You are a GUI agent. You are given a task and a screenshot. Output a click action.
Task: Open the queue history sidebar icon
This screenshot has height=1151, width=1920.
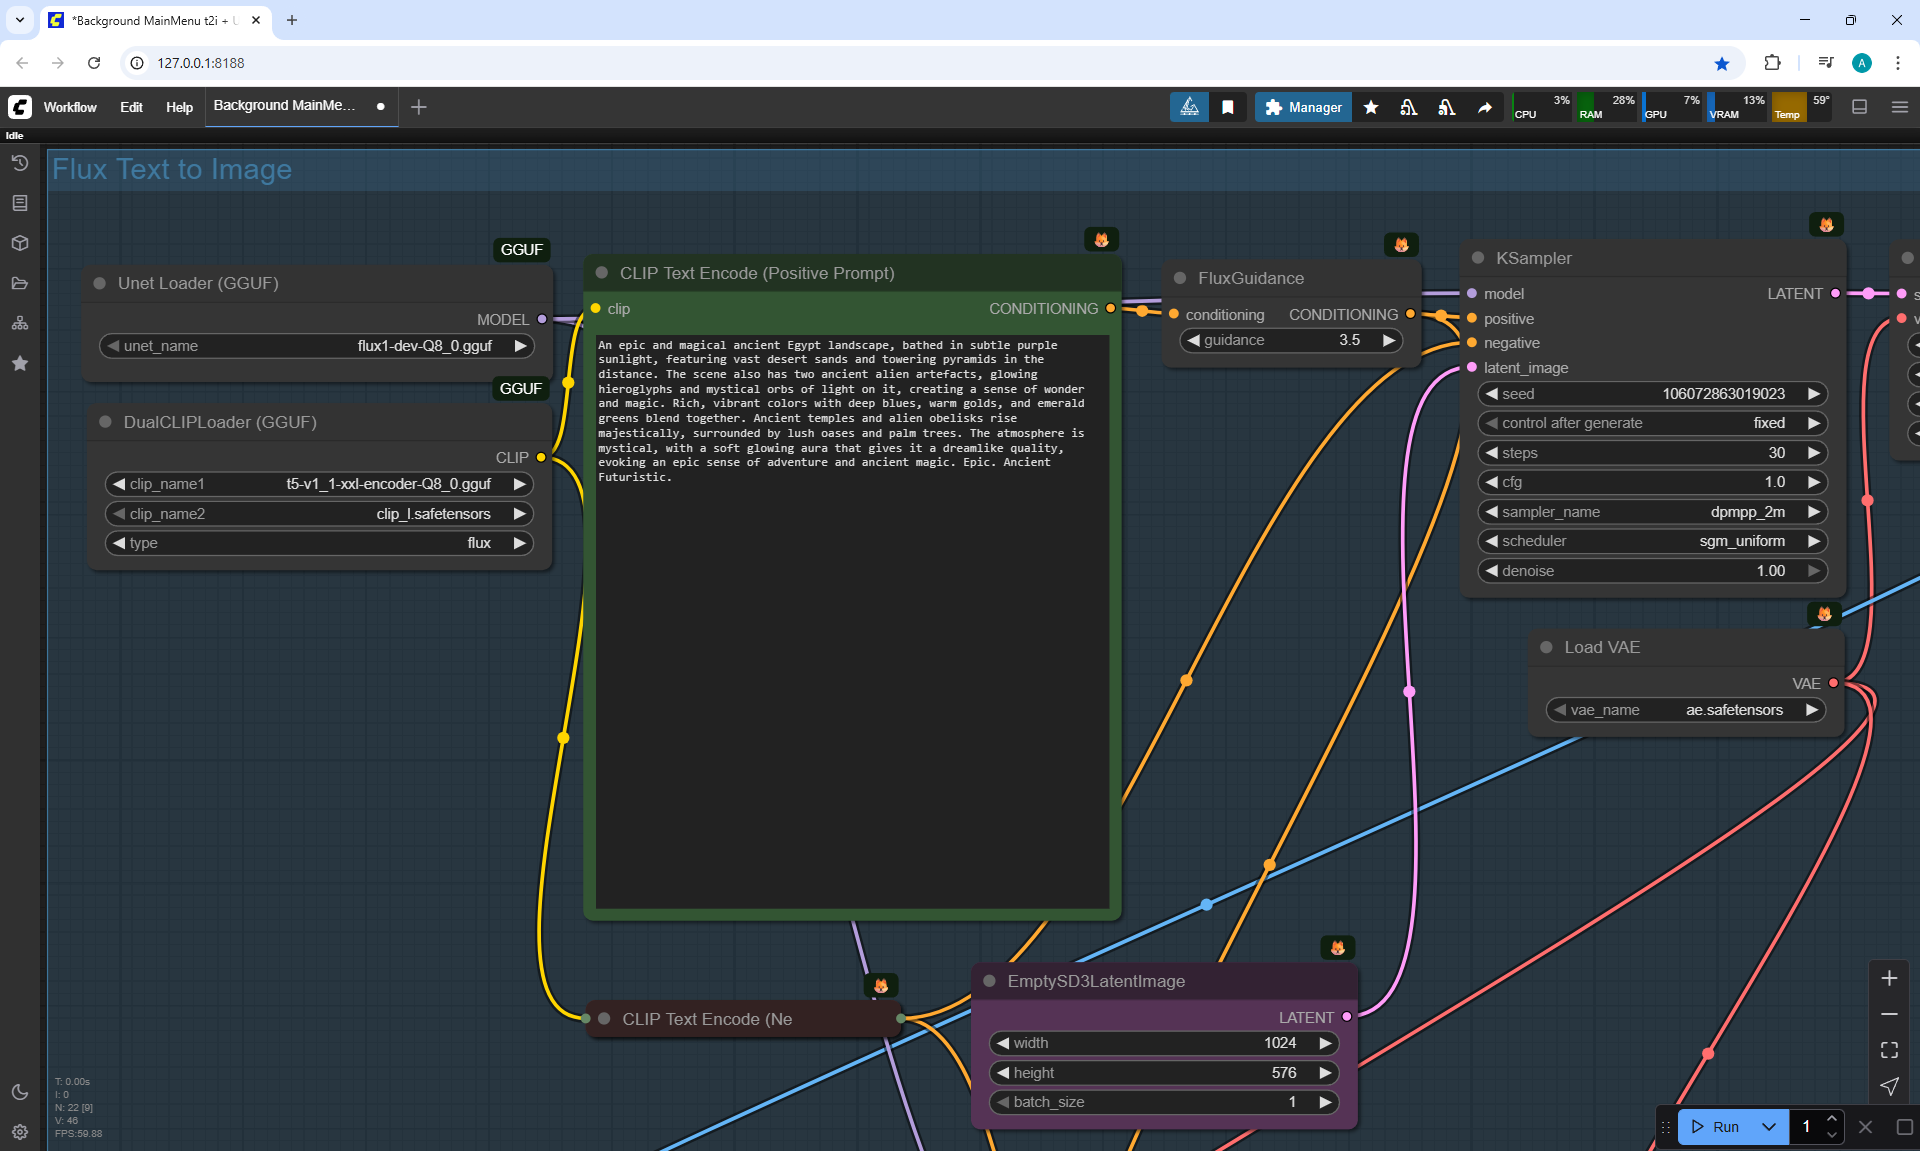(19, 163)
